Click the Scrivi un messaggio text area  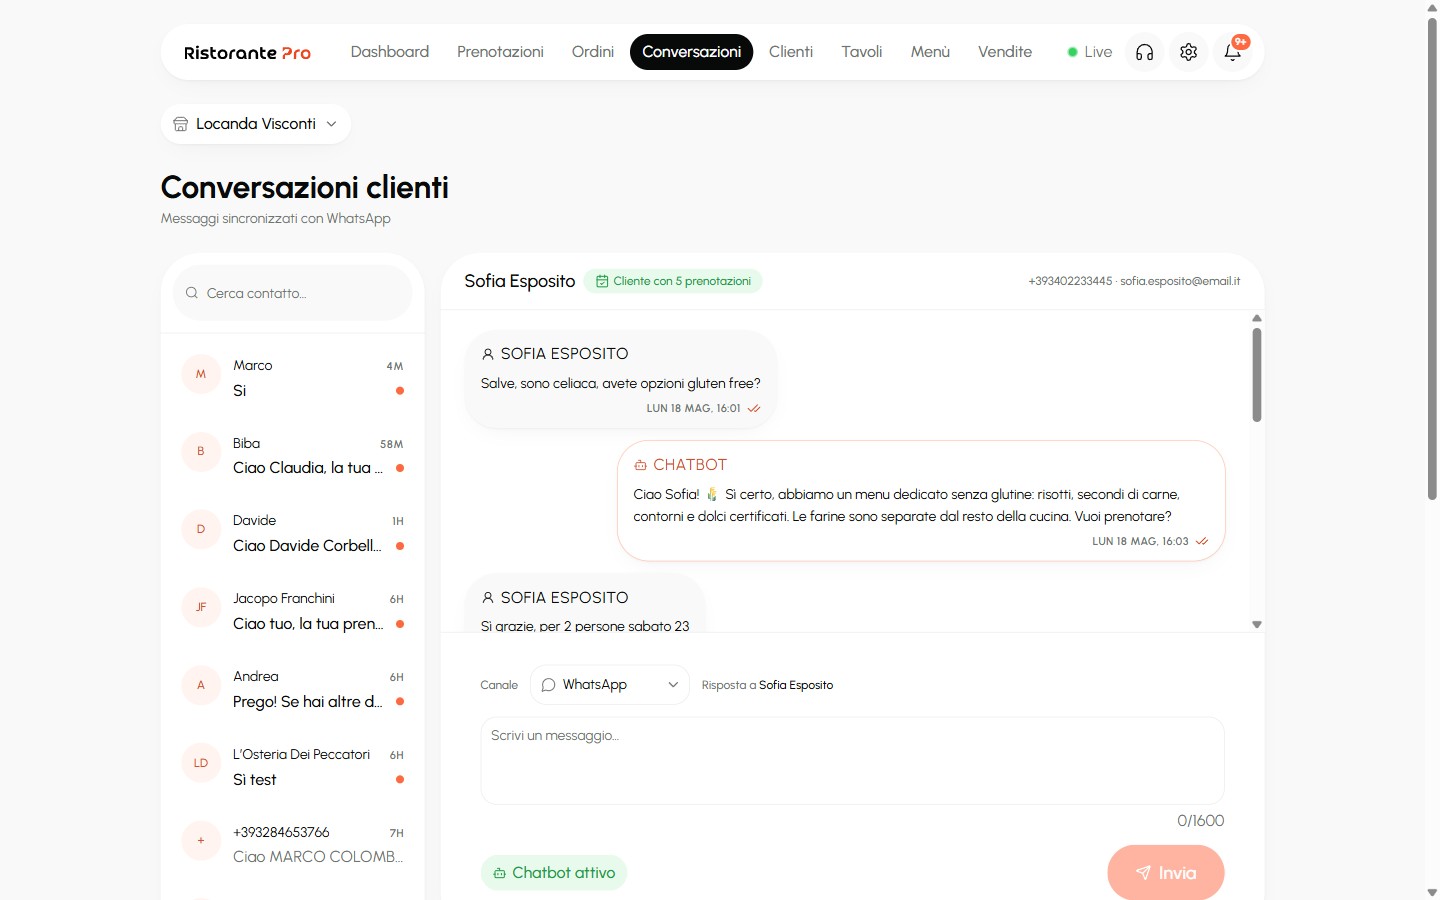pyautogui.click(x=852, y=760)
